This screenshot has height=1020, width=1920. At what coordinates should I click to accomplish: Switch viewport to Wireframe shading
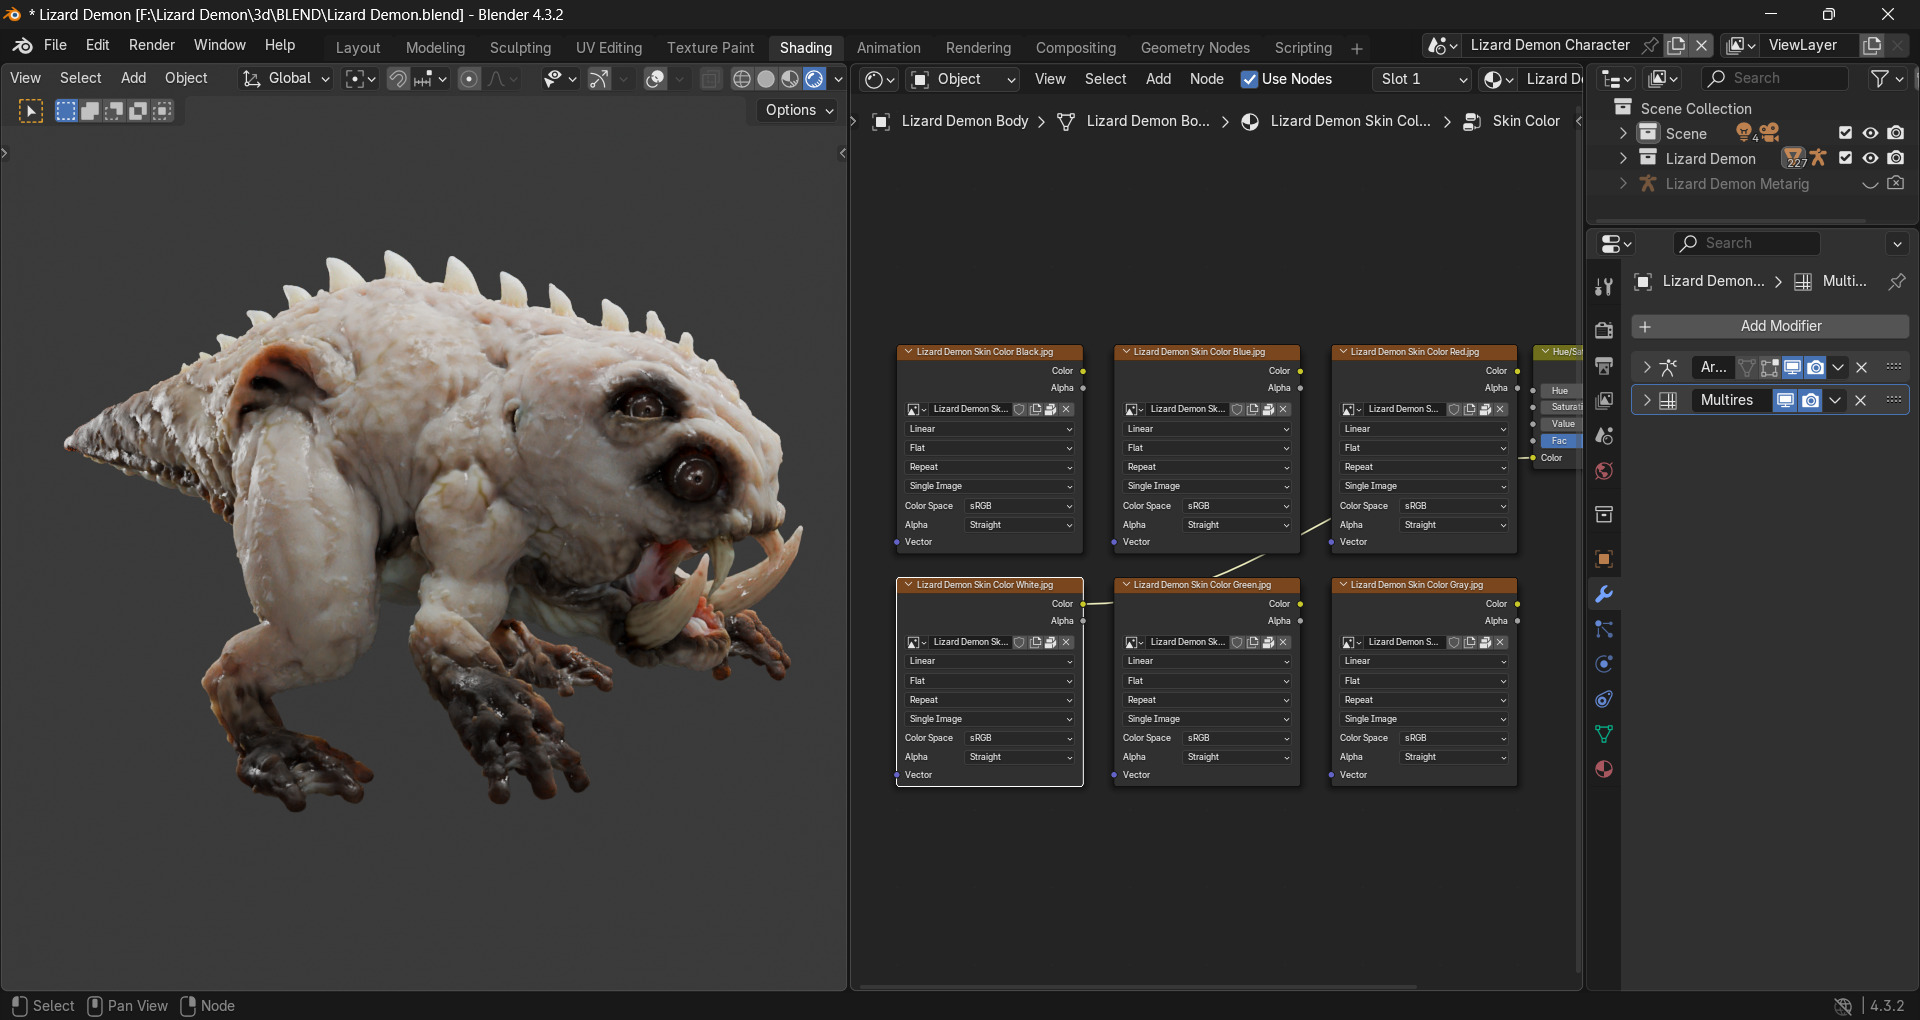tap(742, 79)
